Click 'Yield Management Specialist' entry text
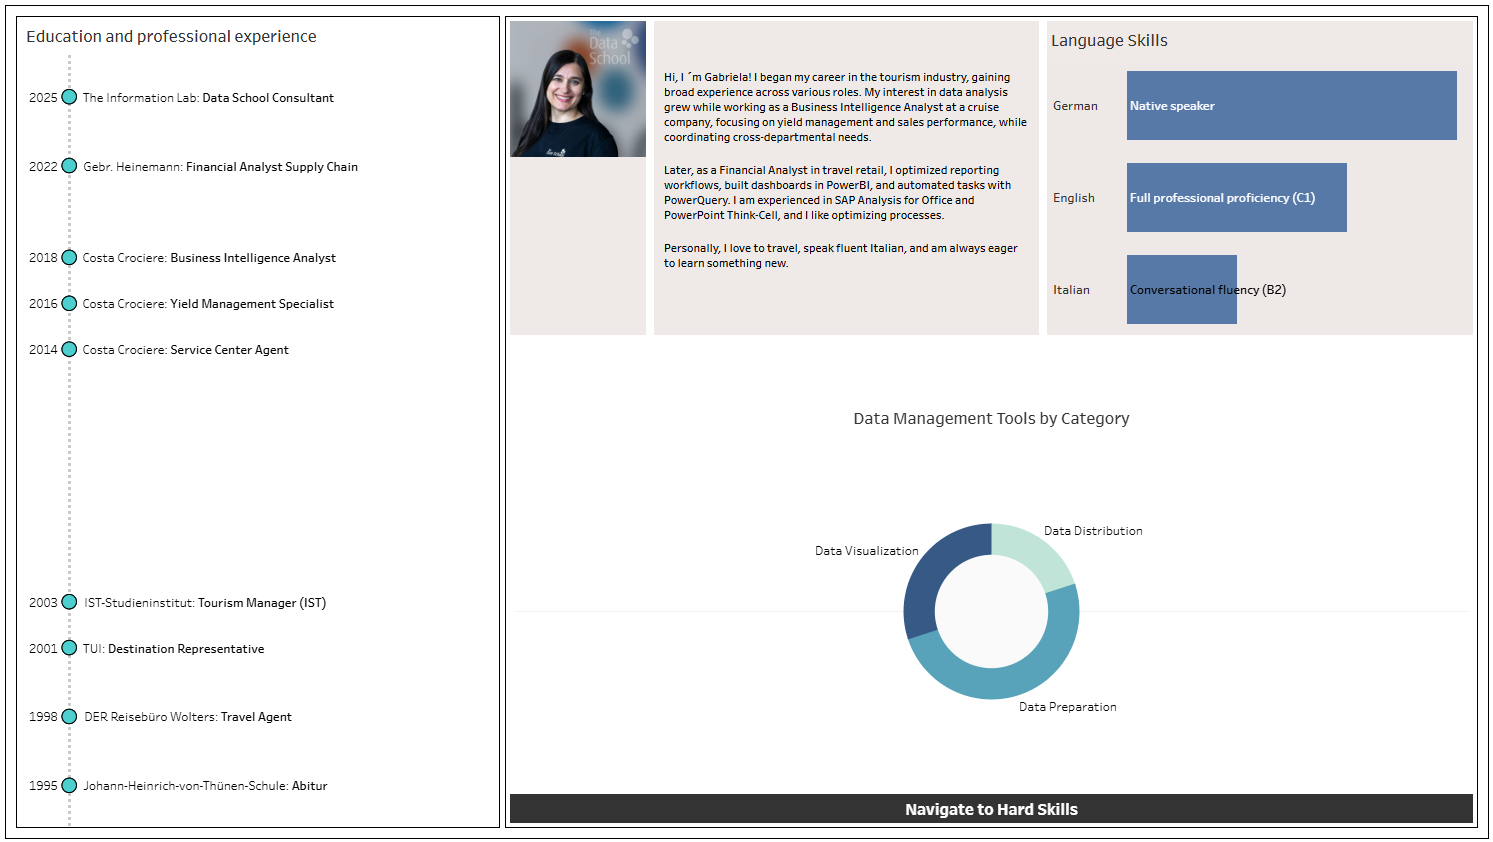1493x842 pixels. [252, 304]
